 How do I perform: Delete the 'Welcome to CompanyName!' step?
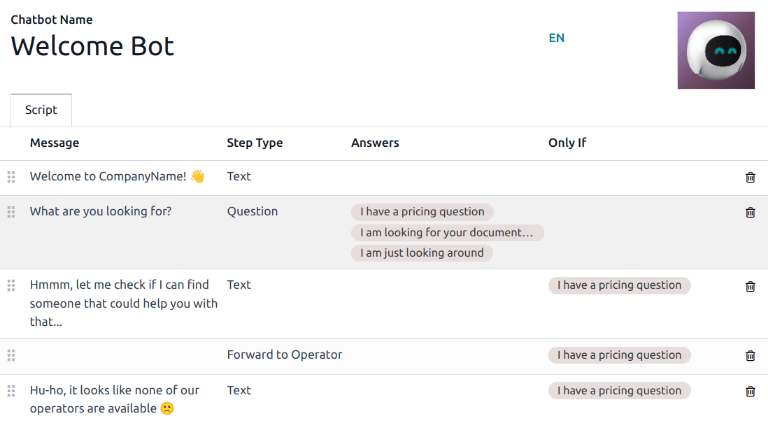click(x=750, y=177)
